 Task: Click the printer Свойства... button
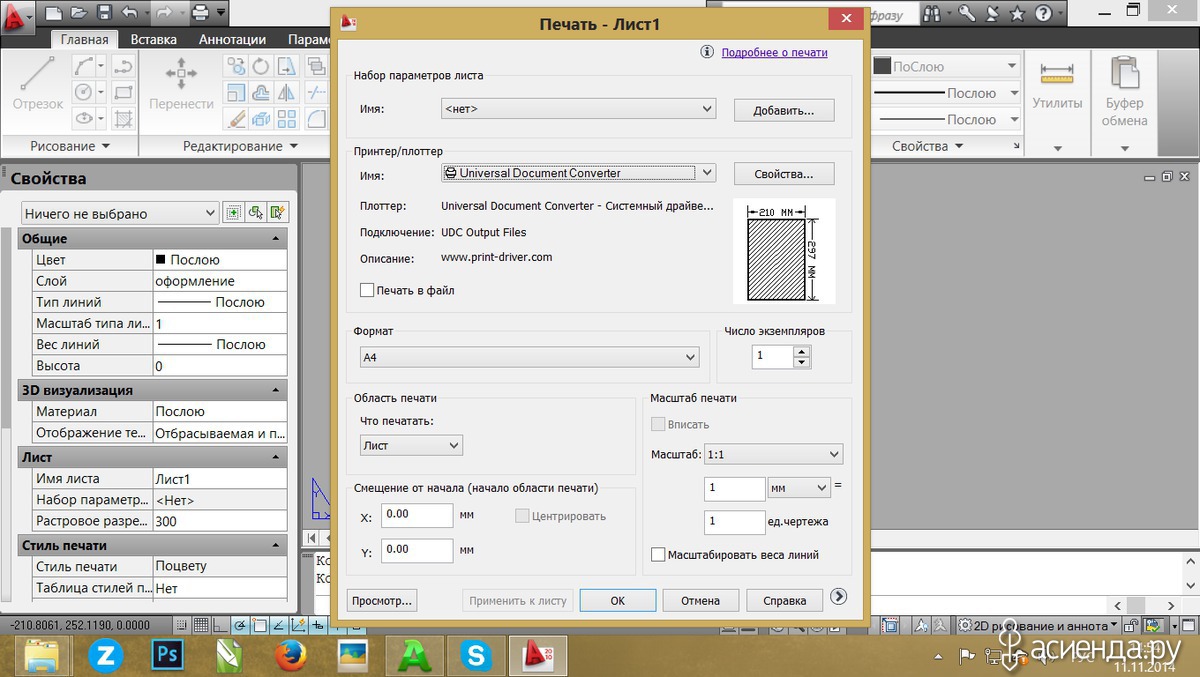(x=784, y=174)
